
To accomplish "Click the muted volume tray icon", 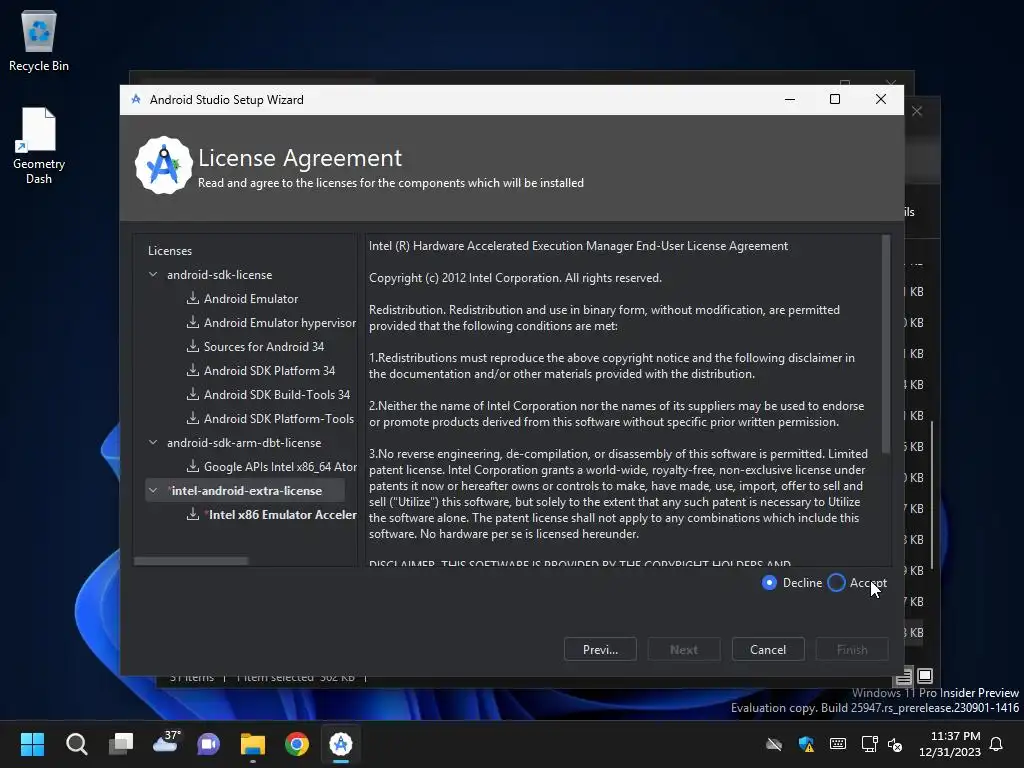I will [895, 744].
